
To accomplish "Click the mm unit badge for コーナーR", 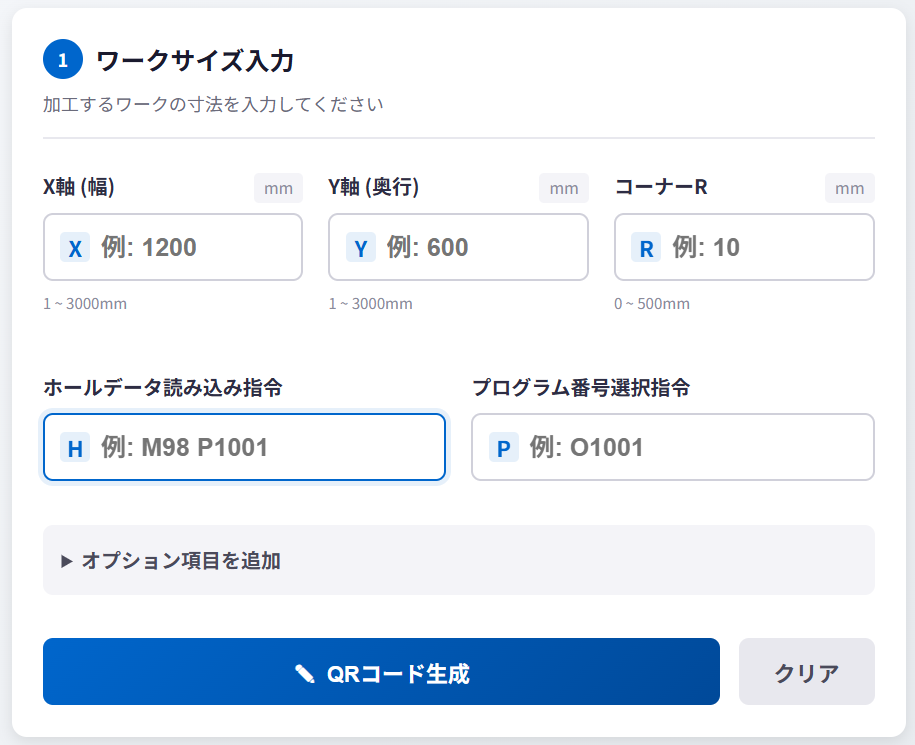I will pos(849,188).
